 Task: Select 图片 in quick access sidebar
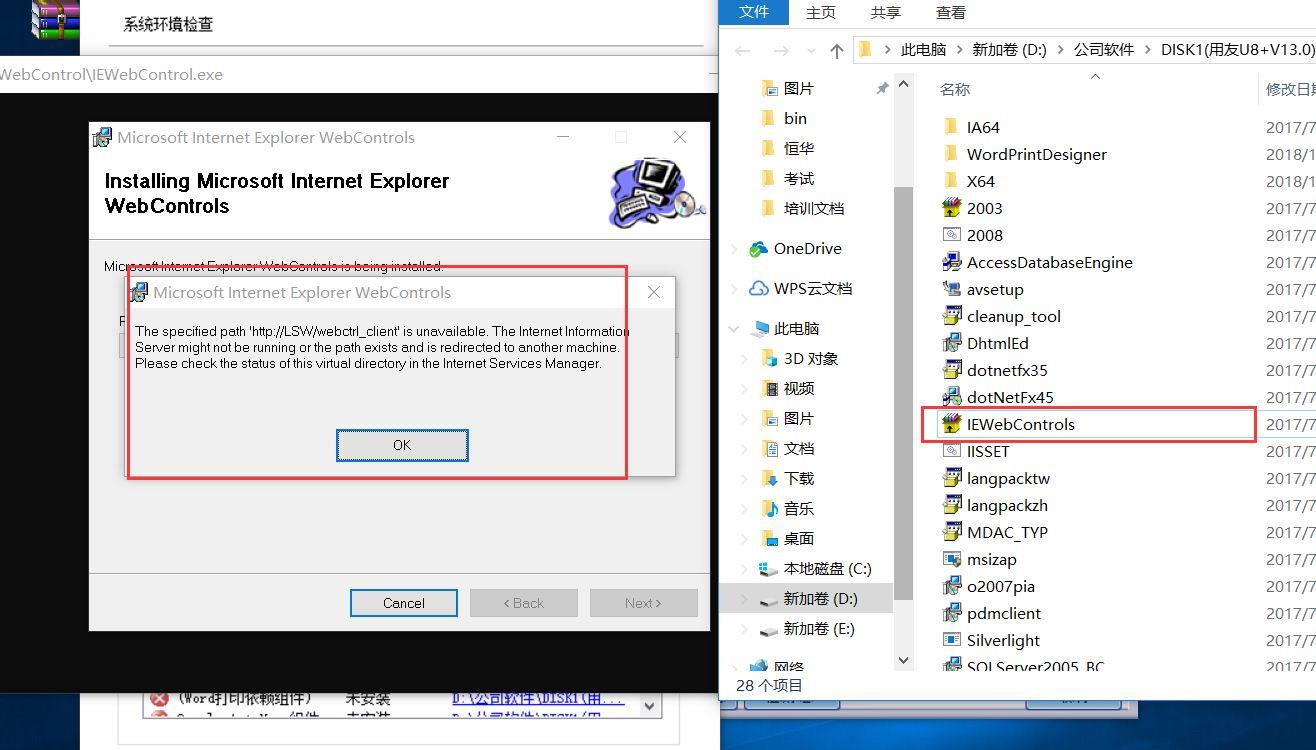pos(799,88)
